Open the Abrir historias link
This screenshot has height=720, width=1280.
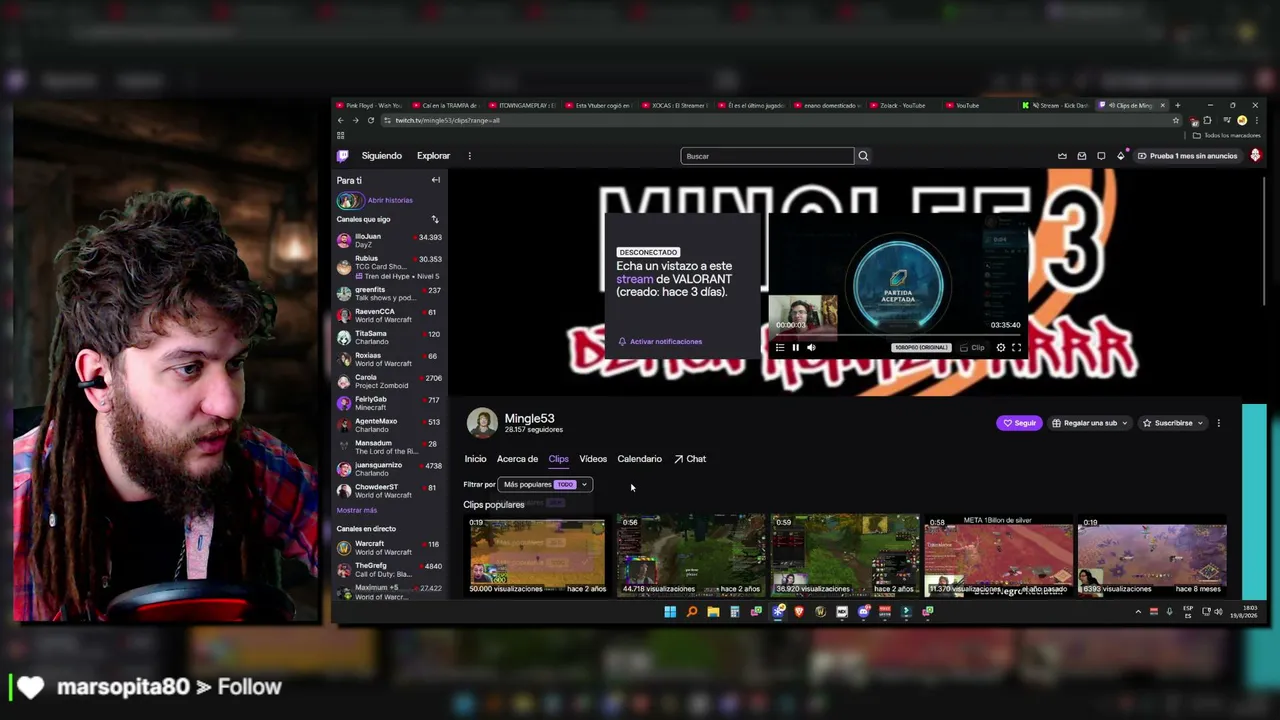390,201
